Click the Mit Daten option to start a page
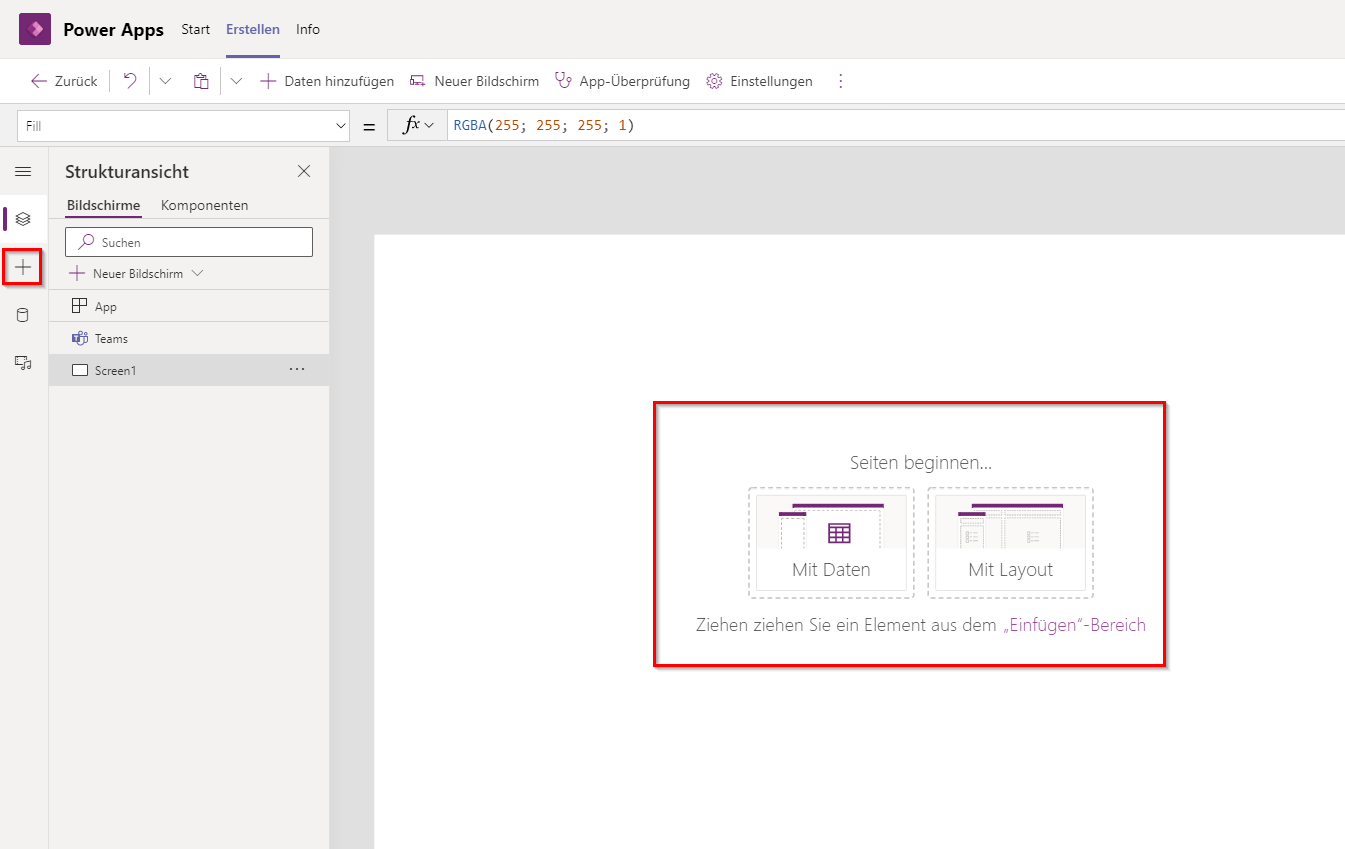Viewport: 1345px width, 849px height. [x=830, y=543]
